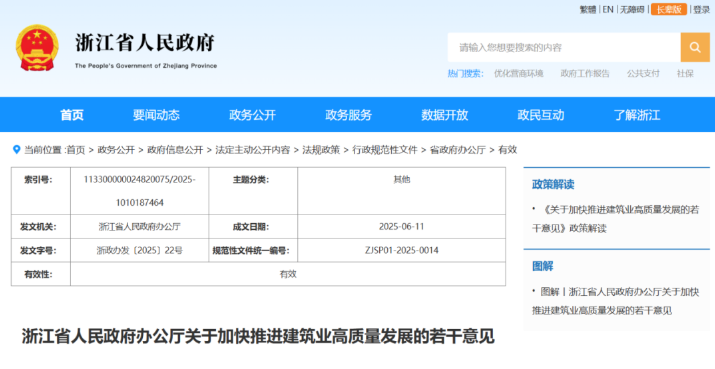Open the 政务服务 navigation tab
The height and width of the screenshot is (369, 715).
349,115
